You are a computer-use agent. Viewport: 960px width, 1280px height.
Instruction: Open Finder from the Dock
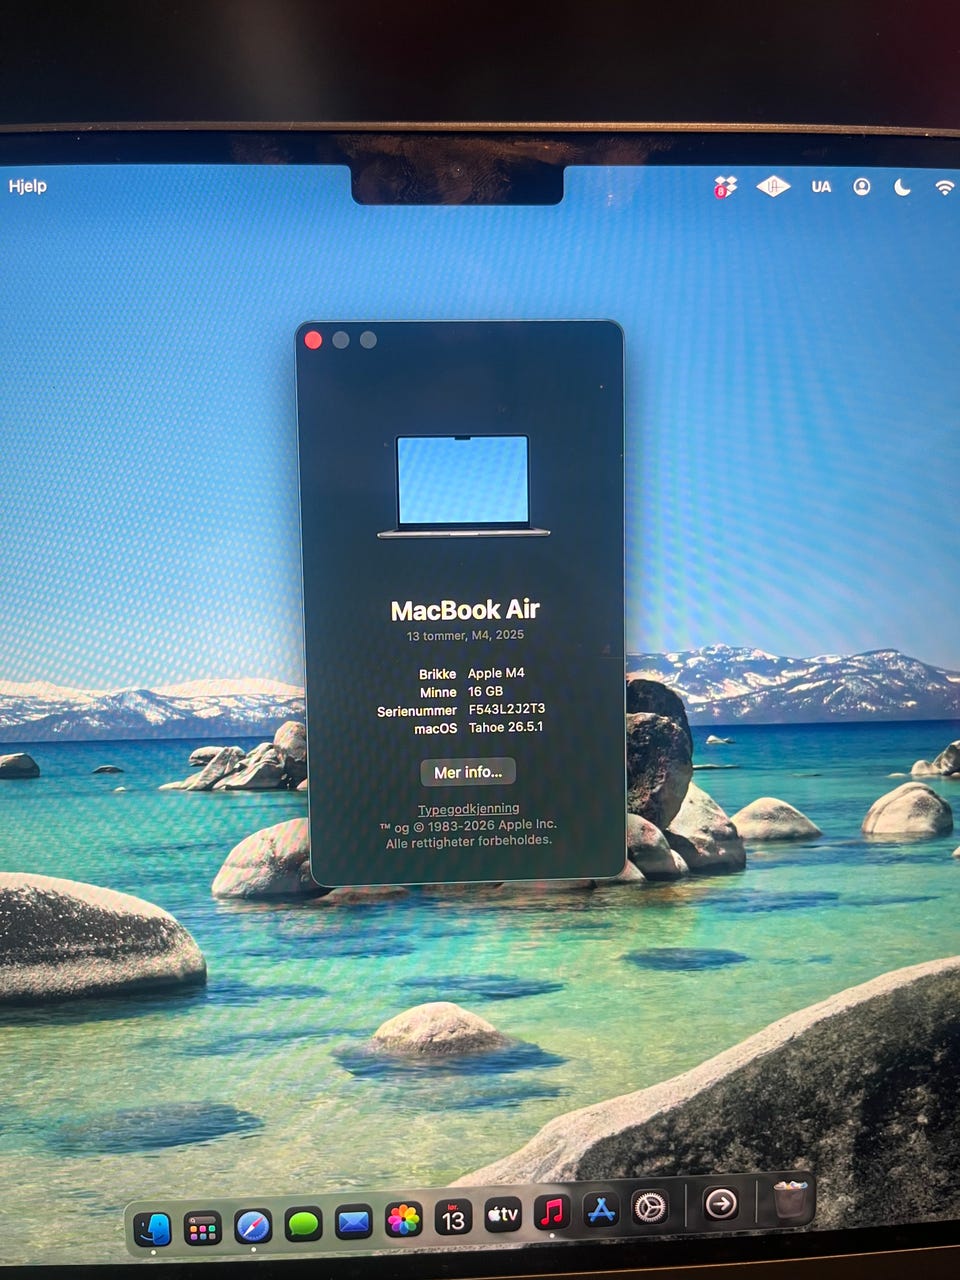click(x=153, y=1227)
